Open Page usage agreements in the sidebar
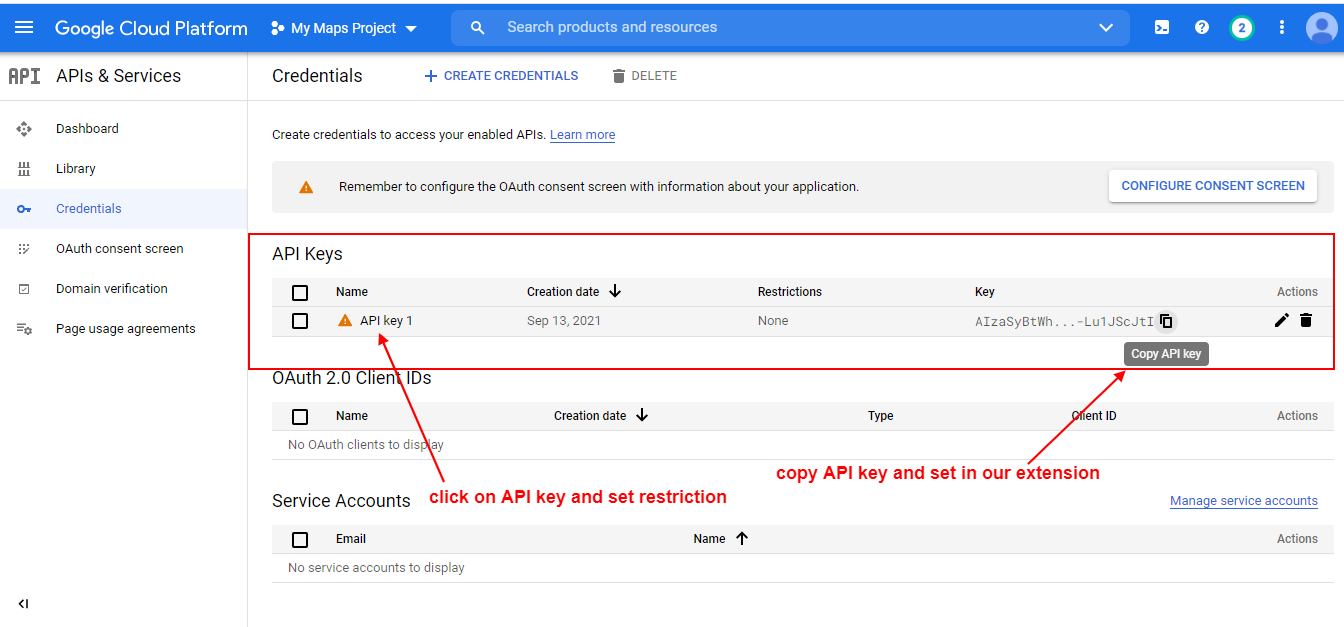The height and width of the screenshot is (627, 1344). [126, 329]
